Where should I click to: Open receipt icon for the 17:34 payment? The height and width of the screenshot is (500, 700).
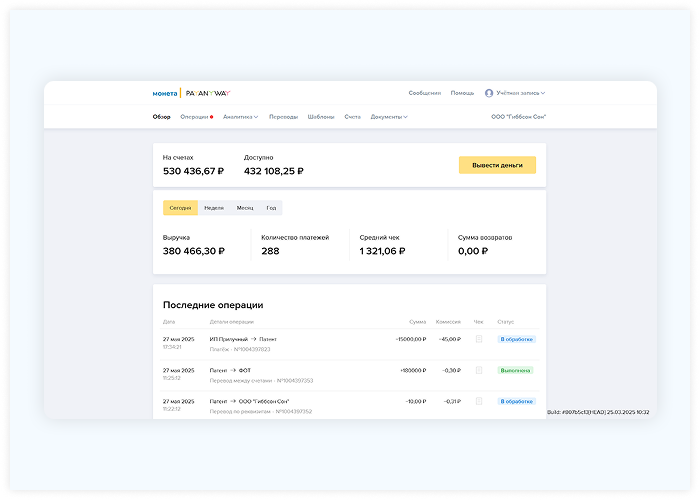(x=478, y=340)
